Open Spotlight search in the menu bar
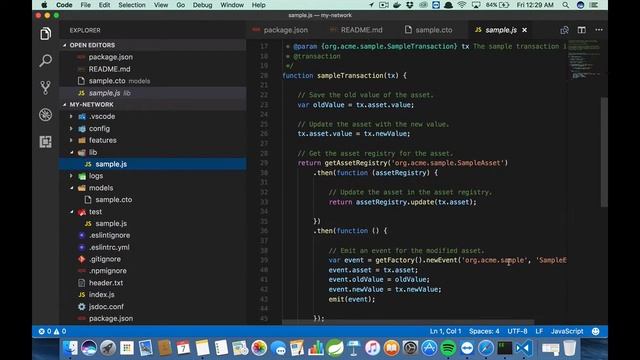The width and height of the screenshot is (640, 360). tap(565, 5)
